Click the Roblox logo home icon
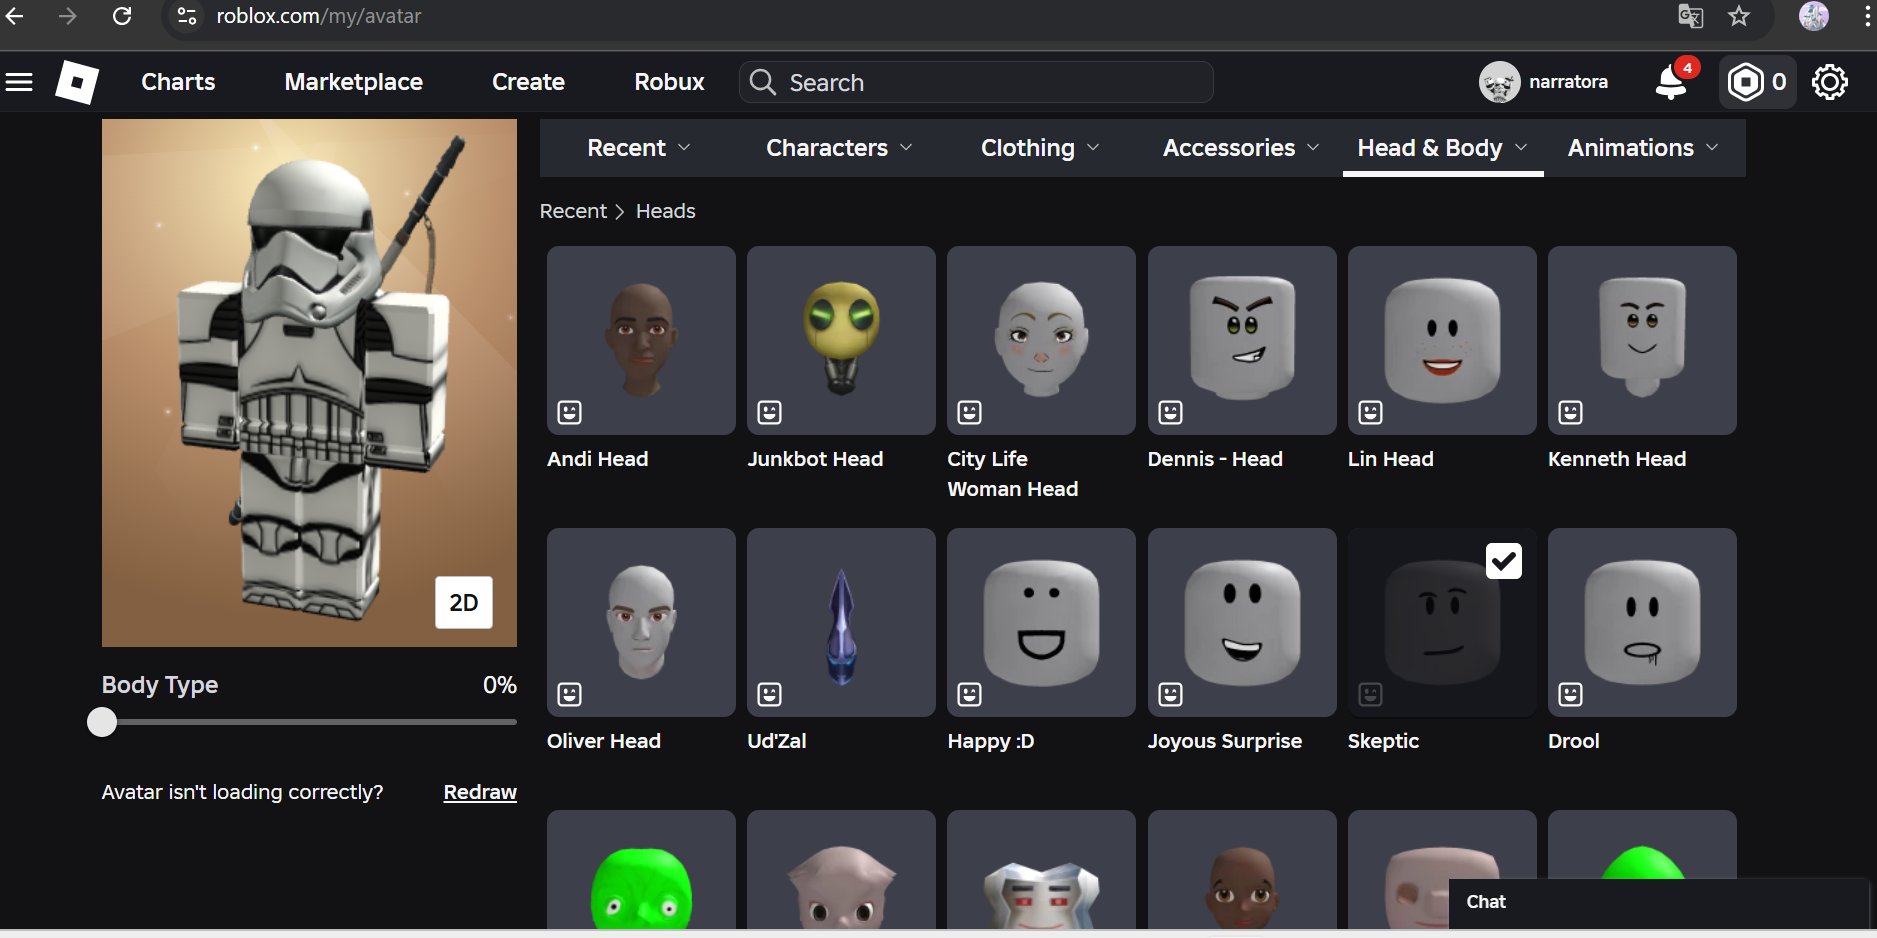 (77, 82)
